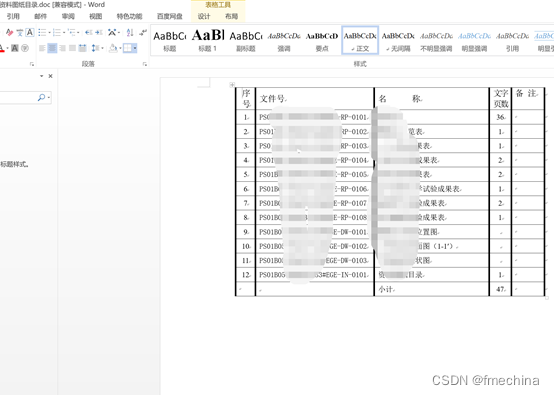
Task: Apply the 明显强调 style
Action: (x=475, y=40)
